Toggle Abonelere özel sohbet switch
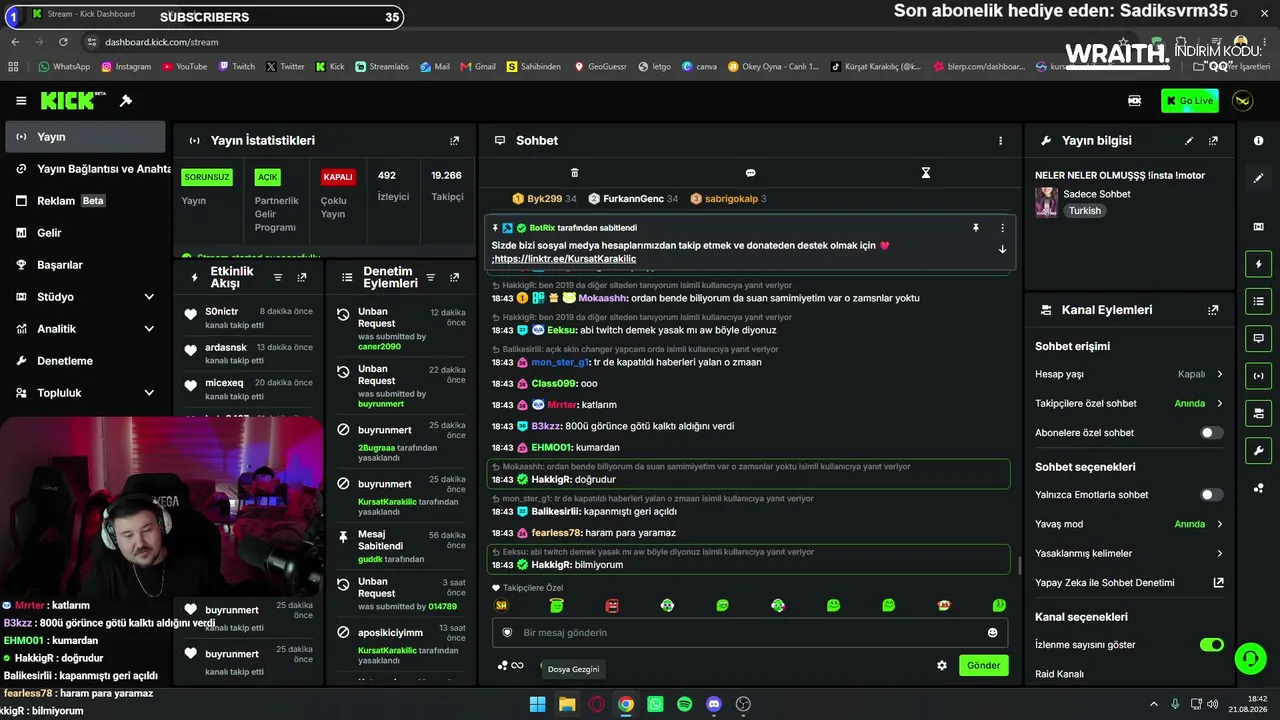Screen dimensions: 1280x720 click(1211, 433)
